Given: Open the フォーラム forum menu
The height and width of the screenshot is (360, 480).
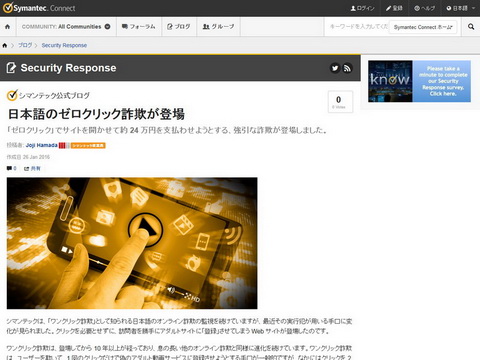Looking at the screenshot, I should coord(139,27).
